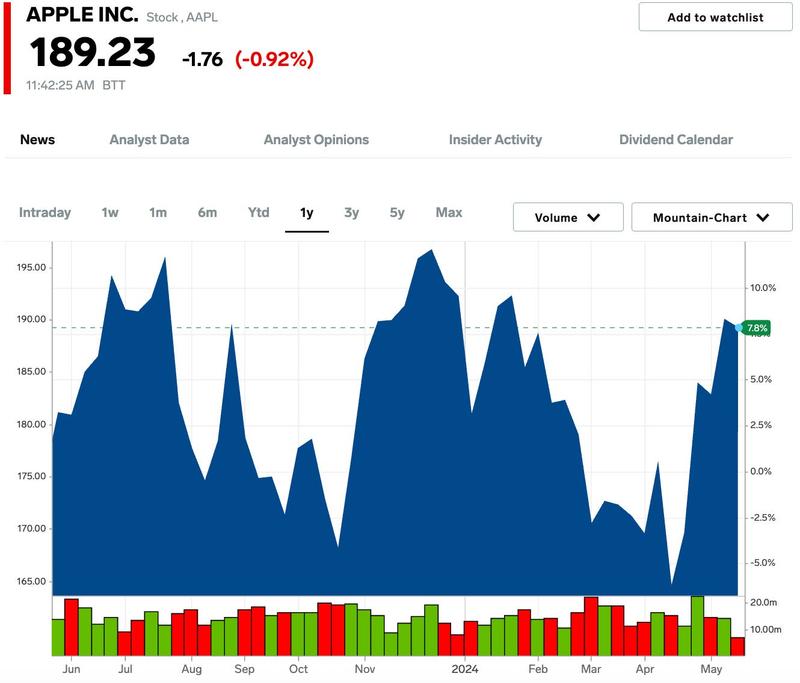Image resolution: width=800 pixels, height=683 pixels.
Task: Click the 170.00 price axis label
Action: [x=31, y=528]
